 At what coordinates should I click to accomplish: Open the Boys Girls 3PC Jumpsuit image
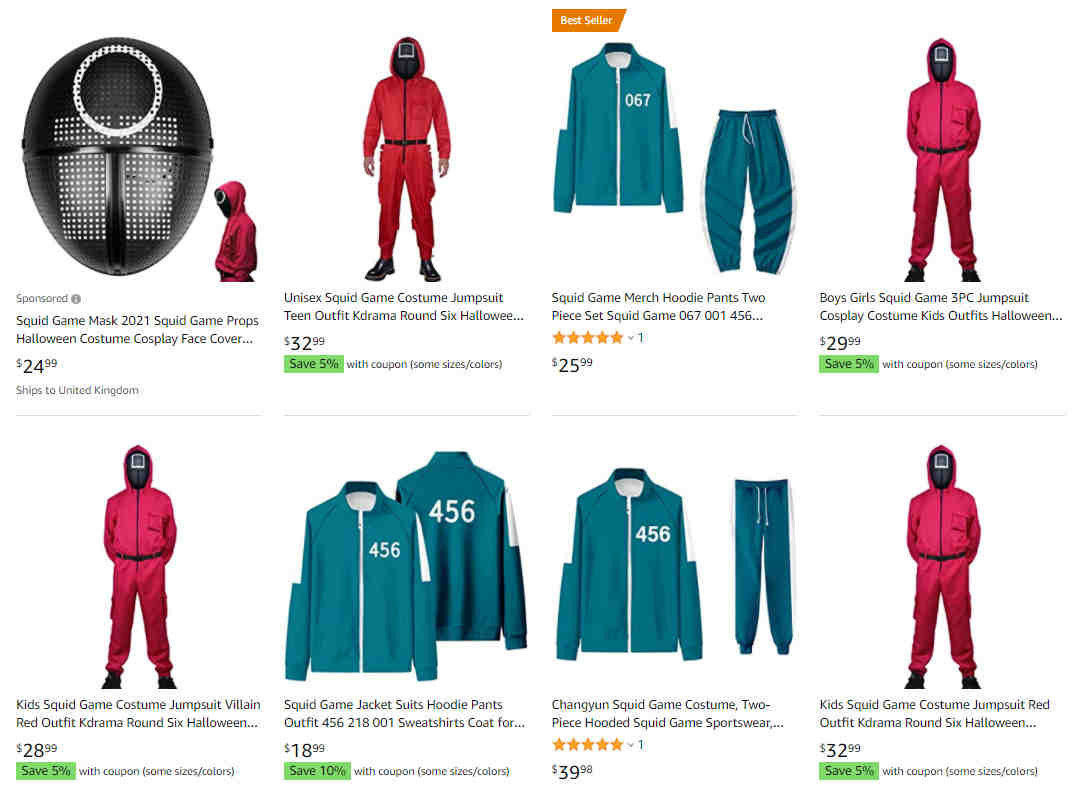[x=943, y=158]
